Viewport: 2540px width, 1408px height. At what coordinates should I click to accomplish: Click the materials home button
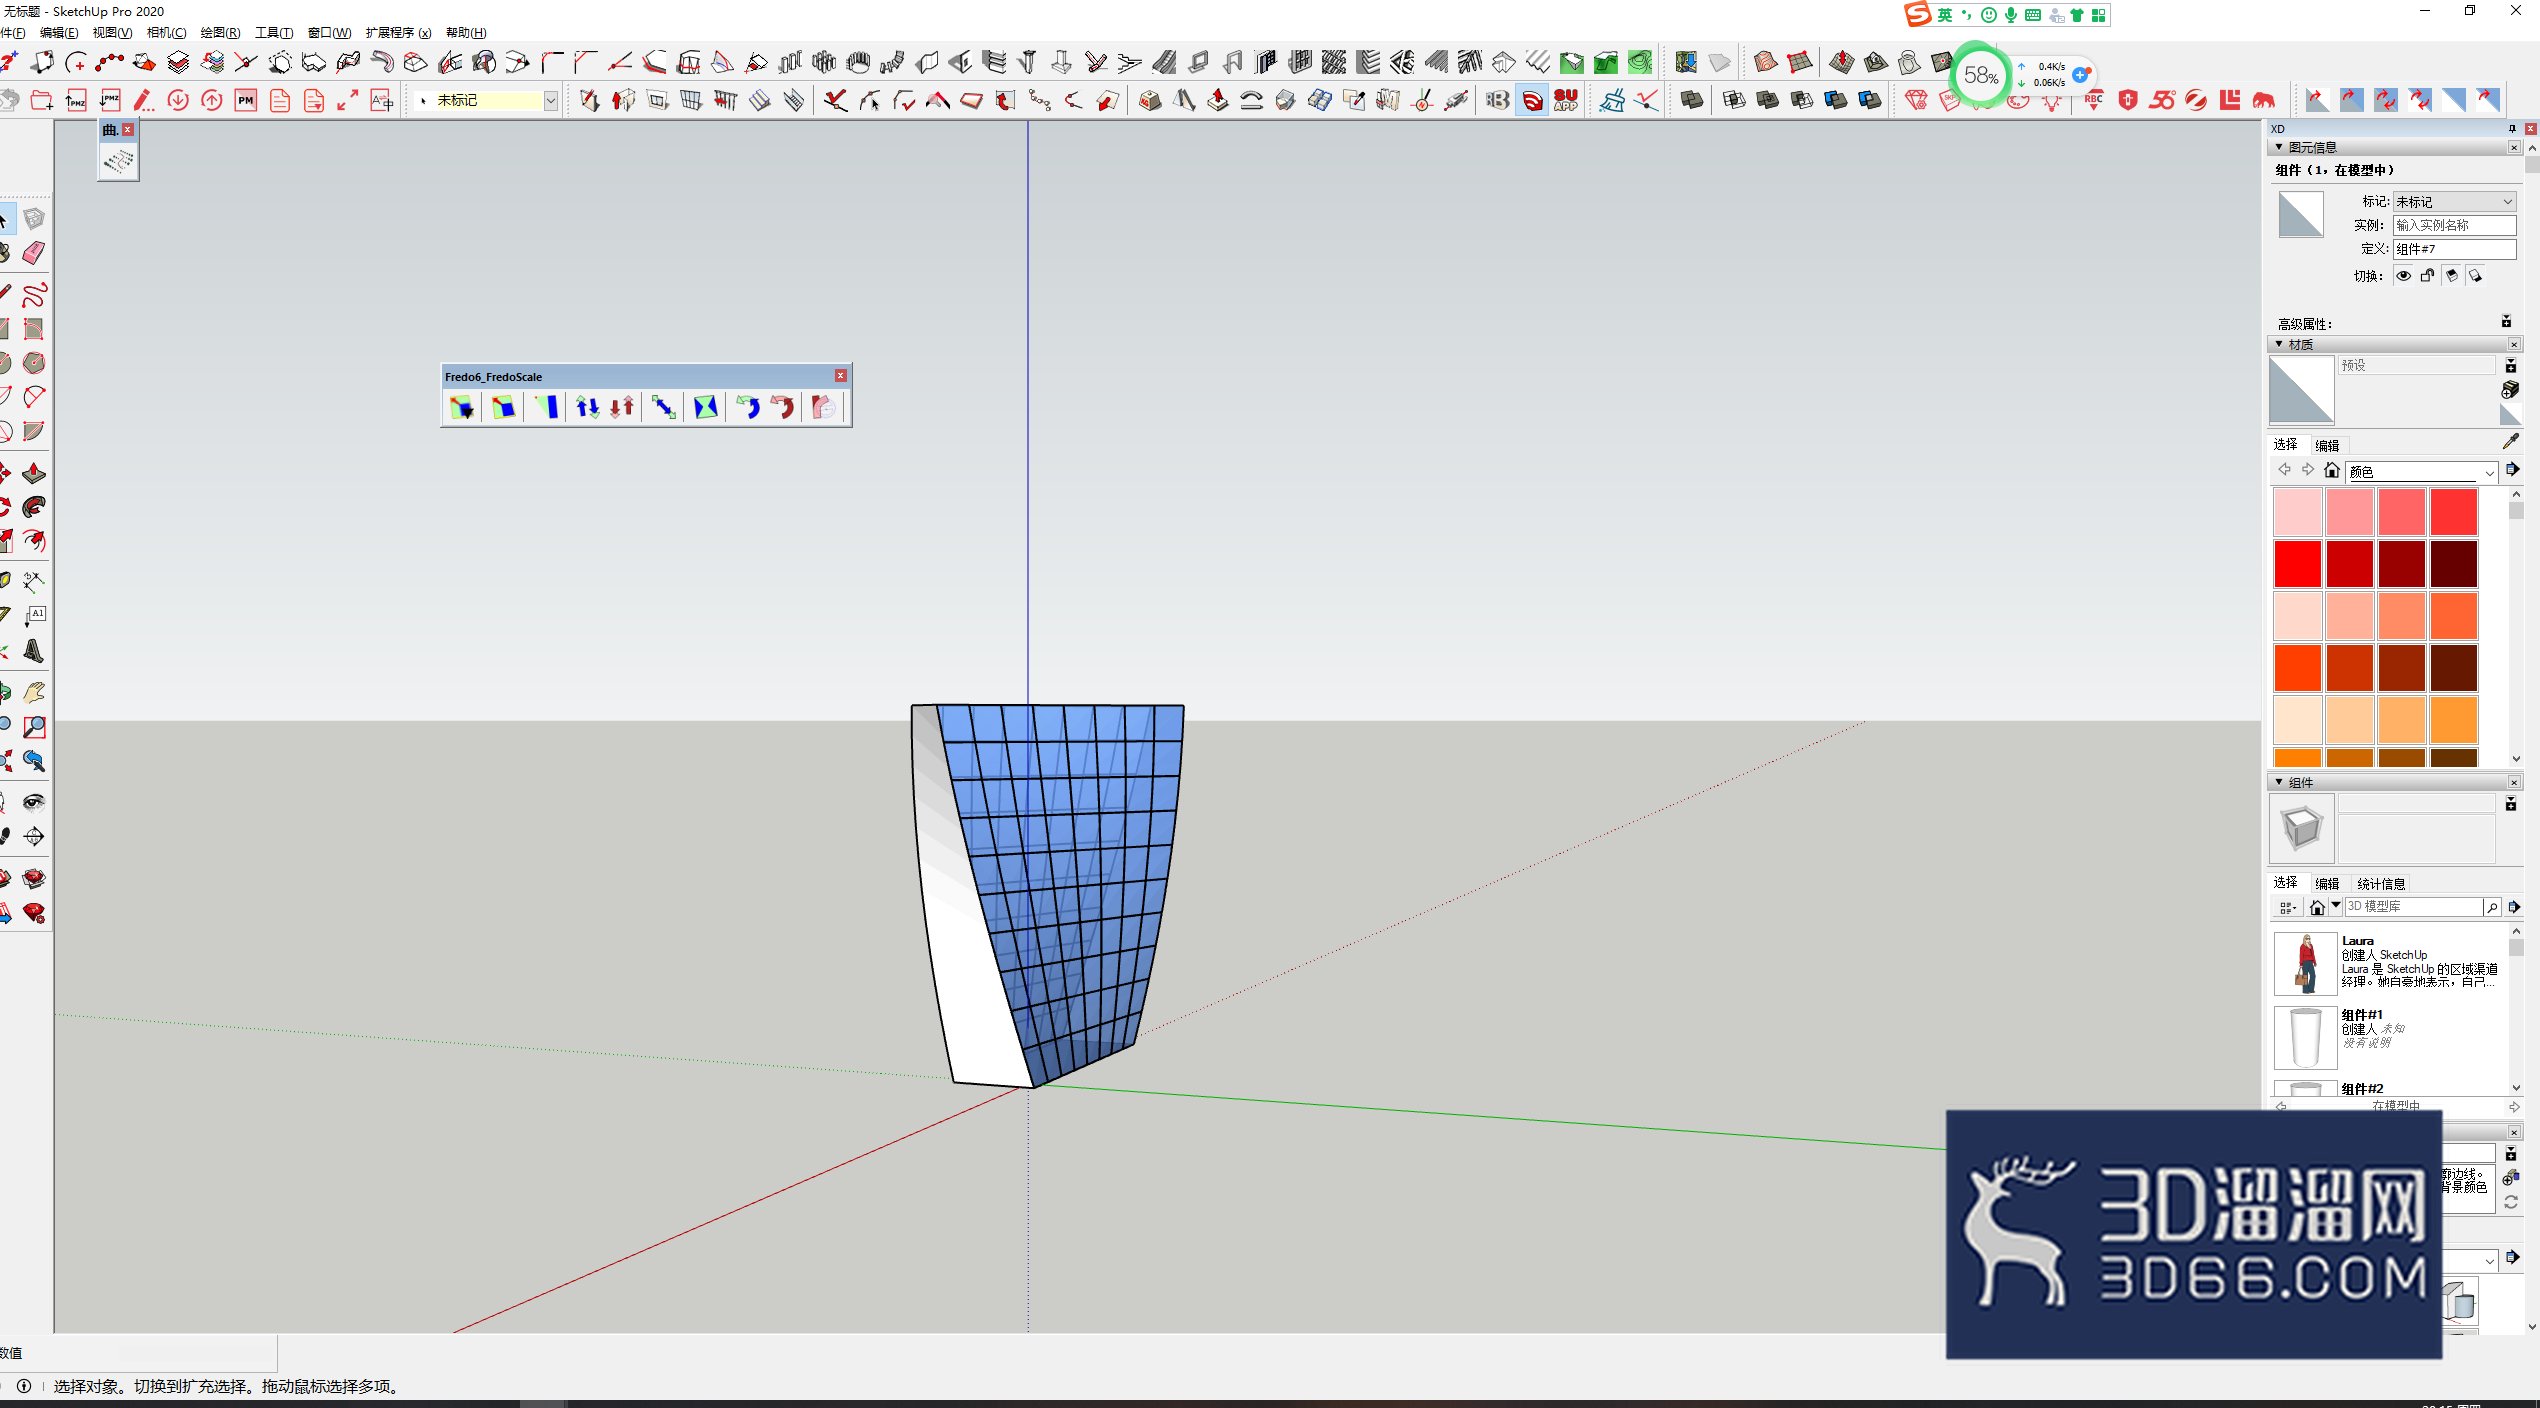(x=2332, y=471)
